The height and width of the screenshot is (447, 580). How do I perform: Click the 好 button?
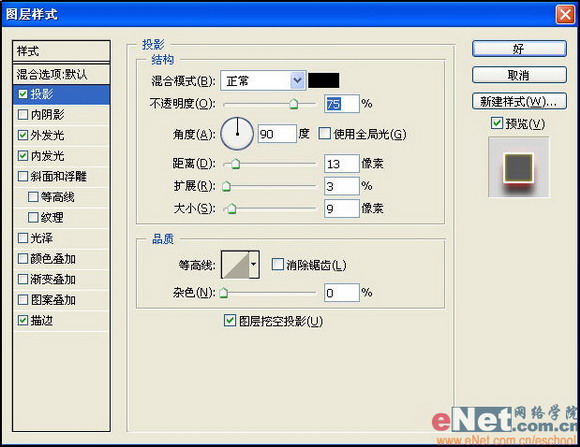[x=519, y=49]
